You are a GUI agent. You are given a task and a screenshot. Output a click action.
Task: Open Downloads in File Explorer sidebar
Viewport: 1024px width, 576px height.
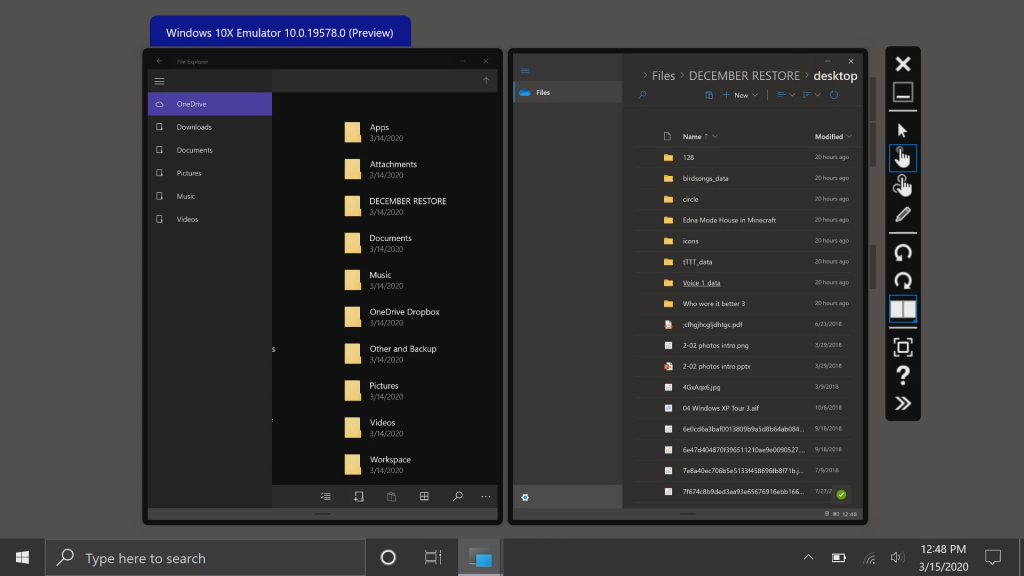tap(210, 127)
